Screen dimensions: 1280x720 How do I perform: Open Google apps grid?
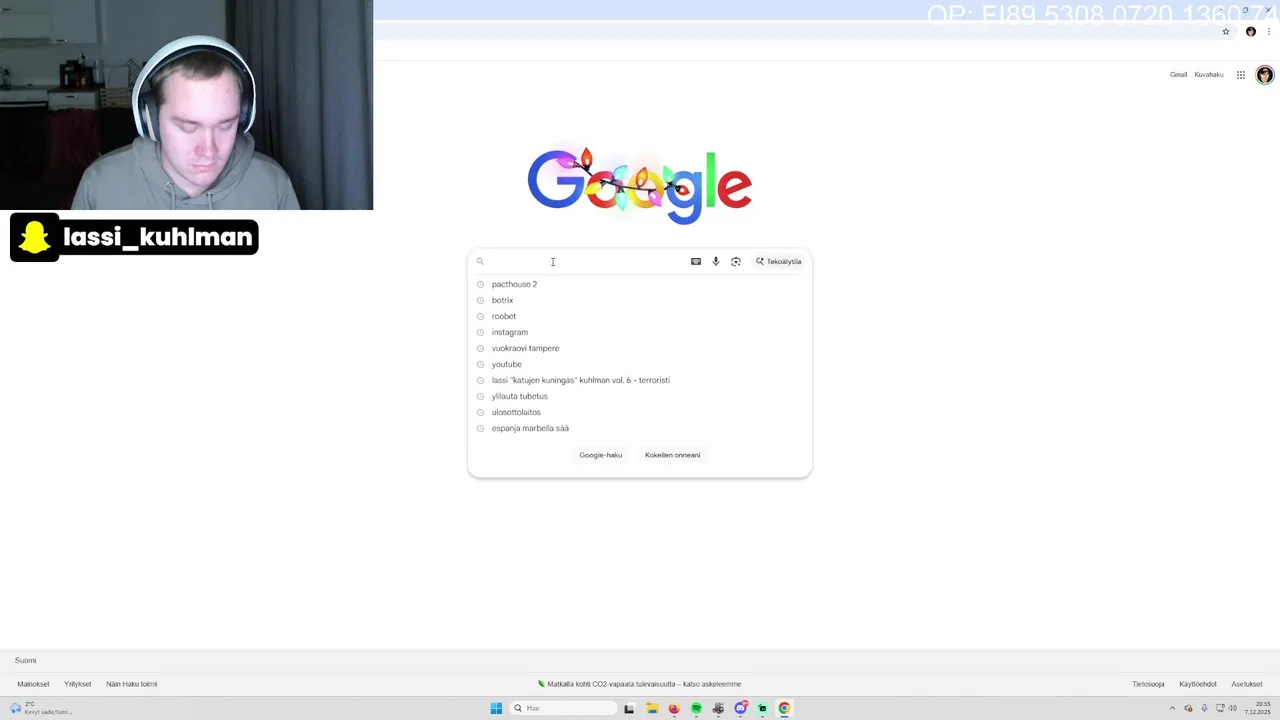point(1241,75)
